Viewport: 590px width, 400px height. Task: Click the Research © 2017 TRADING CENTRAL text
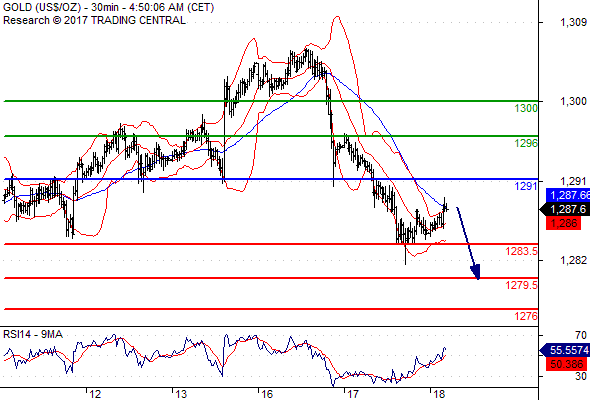click(94, 20)
